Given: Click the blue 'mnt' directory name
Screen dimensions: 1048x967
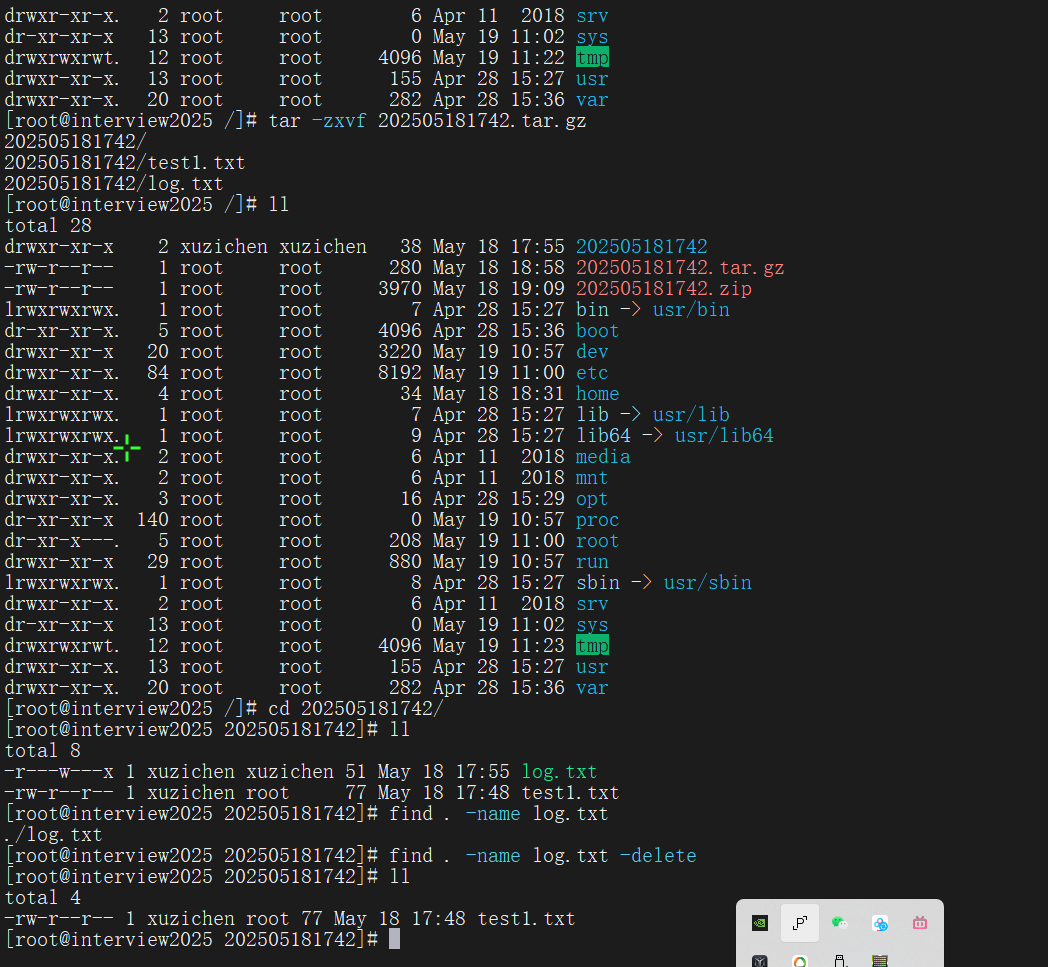Looking at the screenshot, I should click(x=592, y=478).
